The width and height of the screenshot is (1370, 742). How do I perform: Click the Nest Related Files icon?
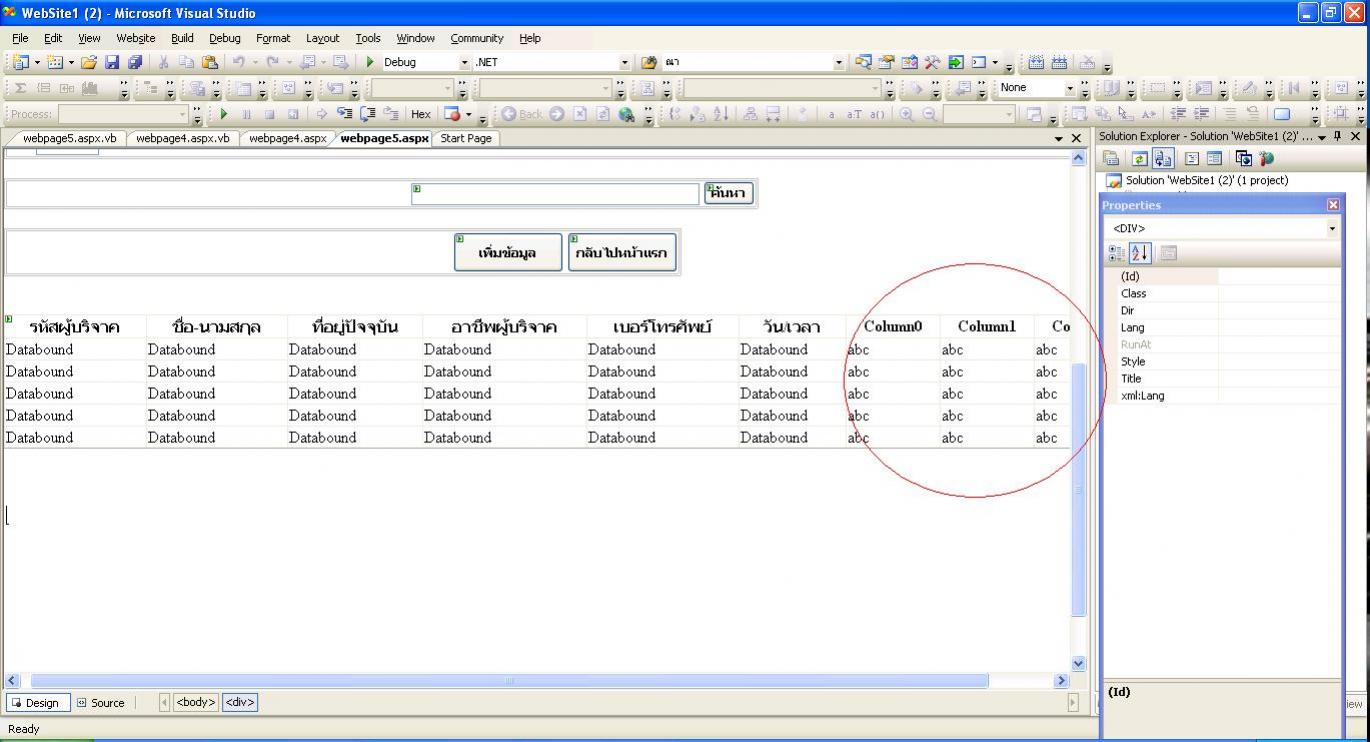pyautogui.click(x=1163, y=158)
